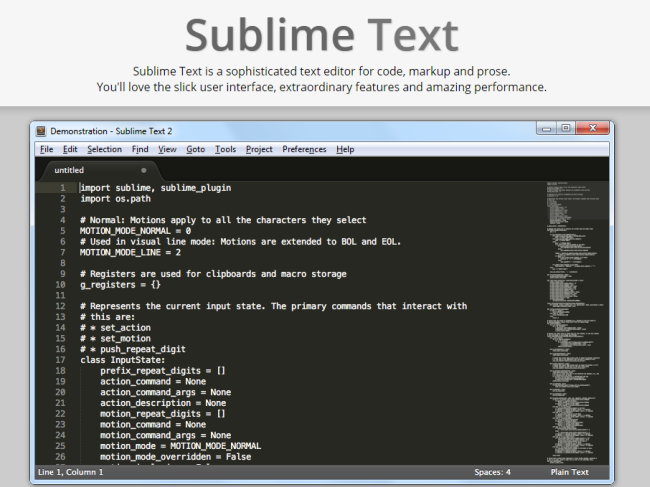Screen dimensions: 650x487
Task: Open the Edit menu
Action: tap(70, 149)
